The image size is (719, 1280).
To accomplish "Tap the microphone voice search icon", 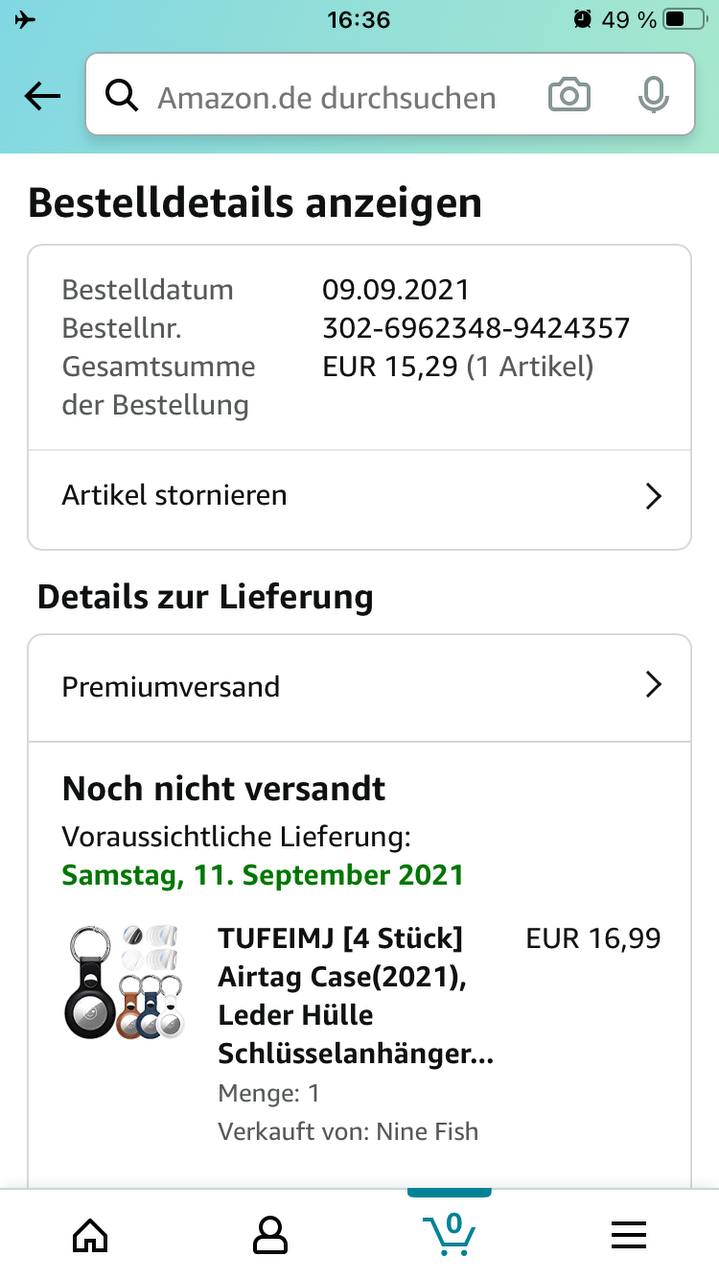I will 653,96.
